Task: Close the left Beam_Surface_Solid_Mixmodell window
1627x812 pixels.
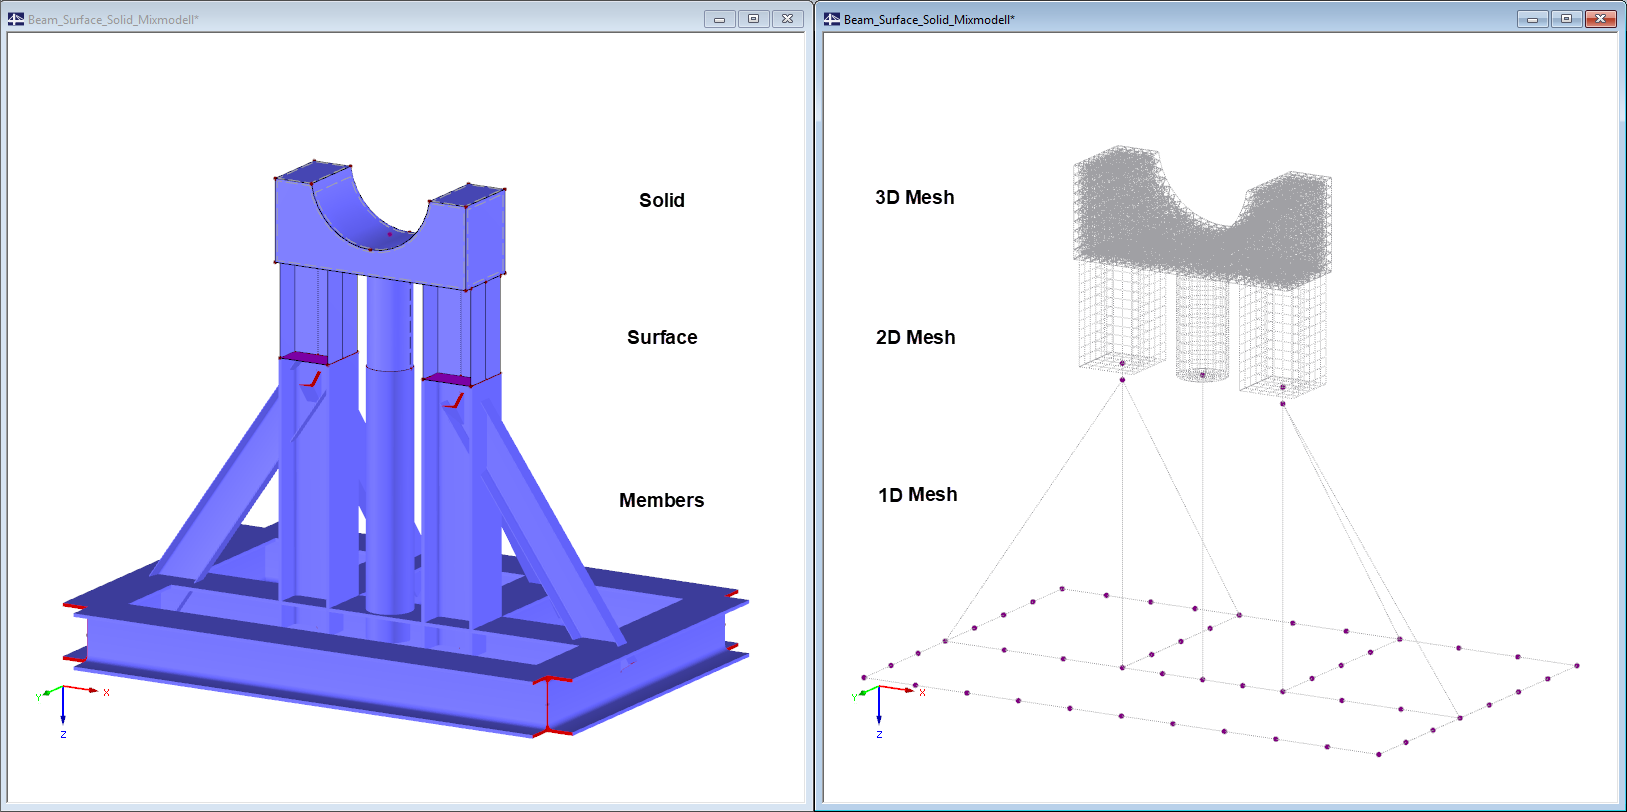Action: tap(788, 19)
